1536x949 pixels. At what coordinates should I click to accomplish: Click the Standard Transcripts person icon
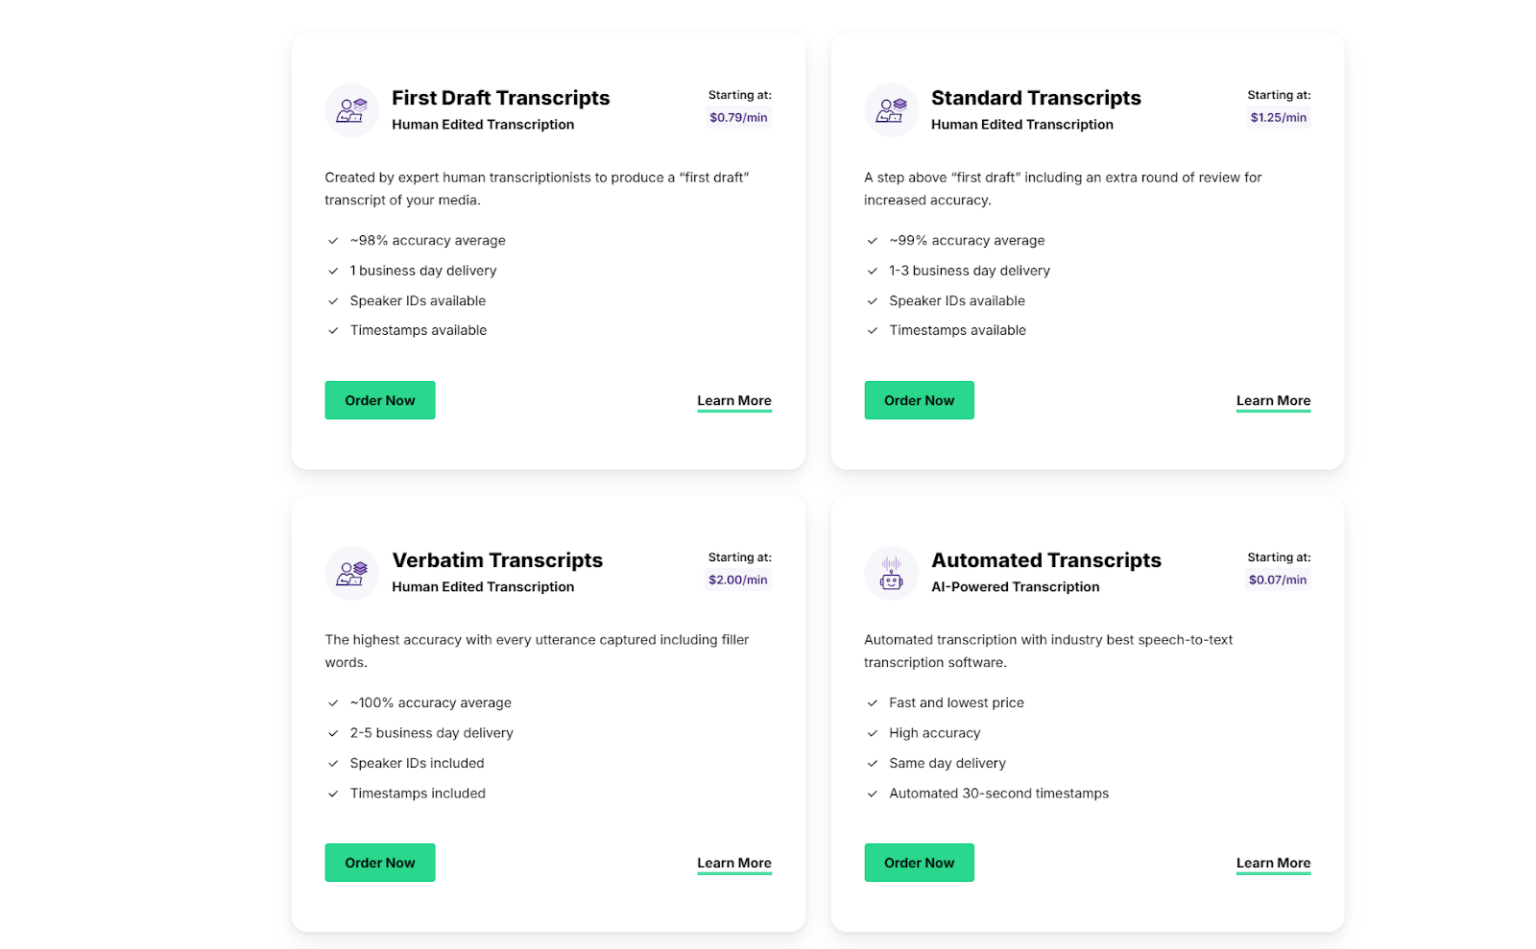[890, 110]
